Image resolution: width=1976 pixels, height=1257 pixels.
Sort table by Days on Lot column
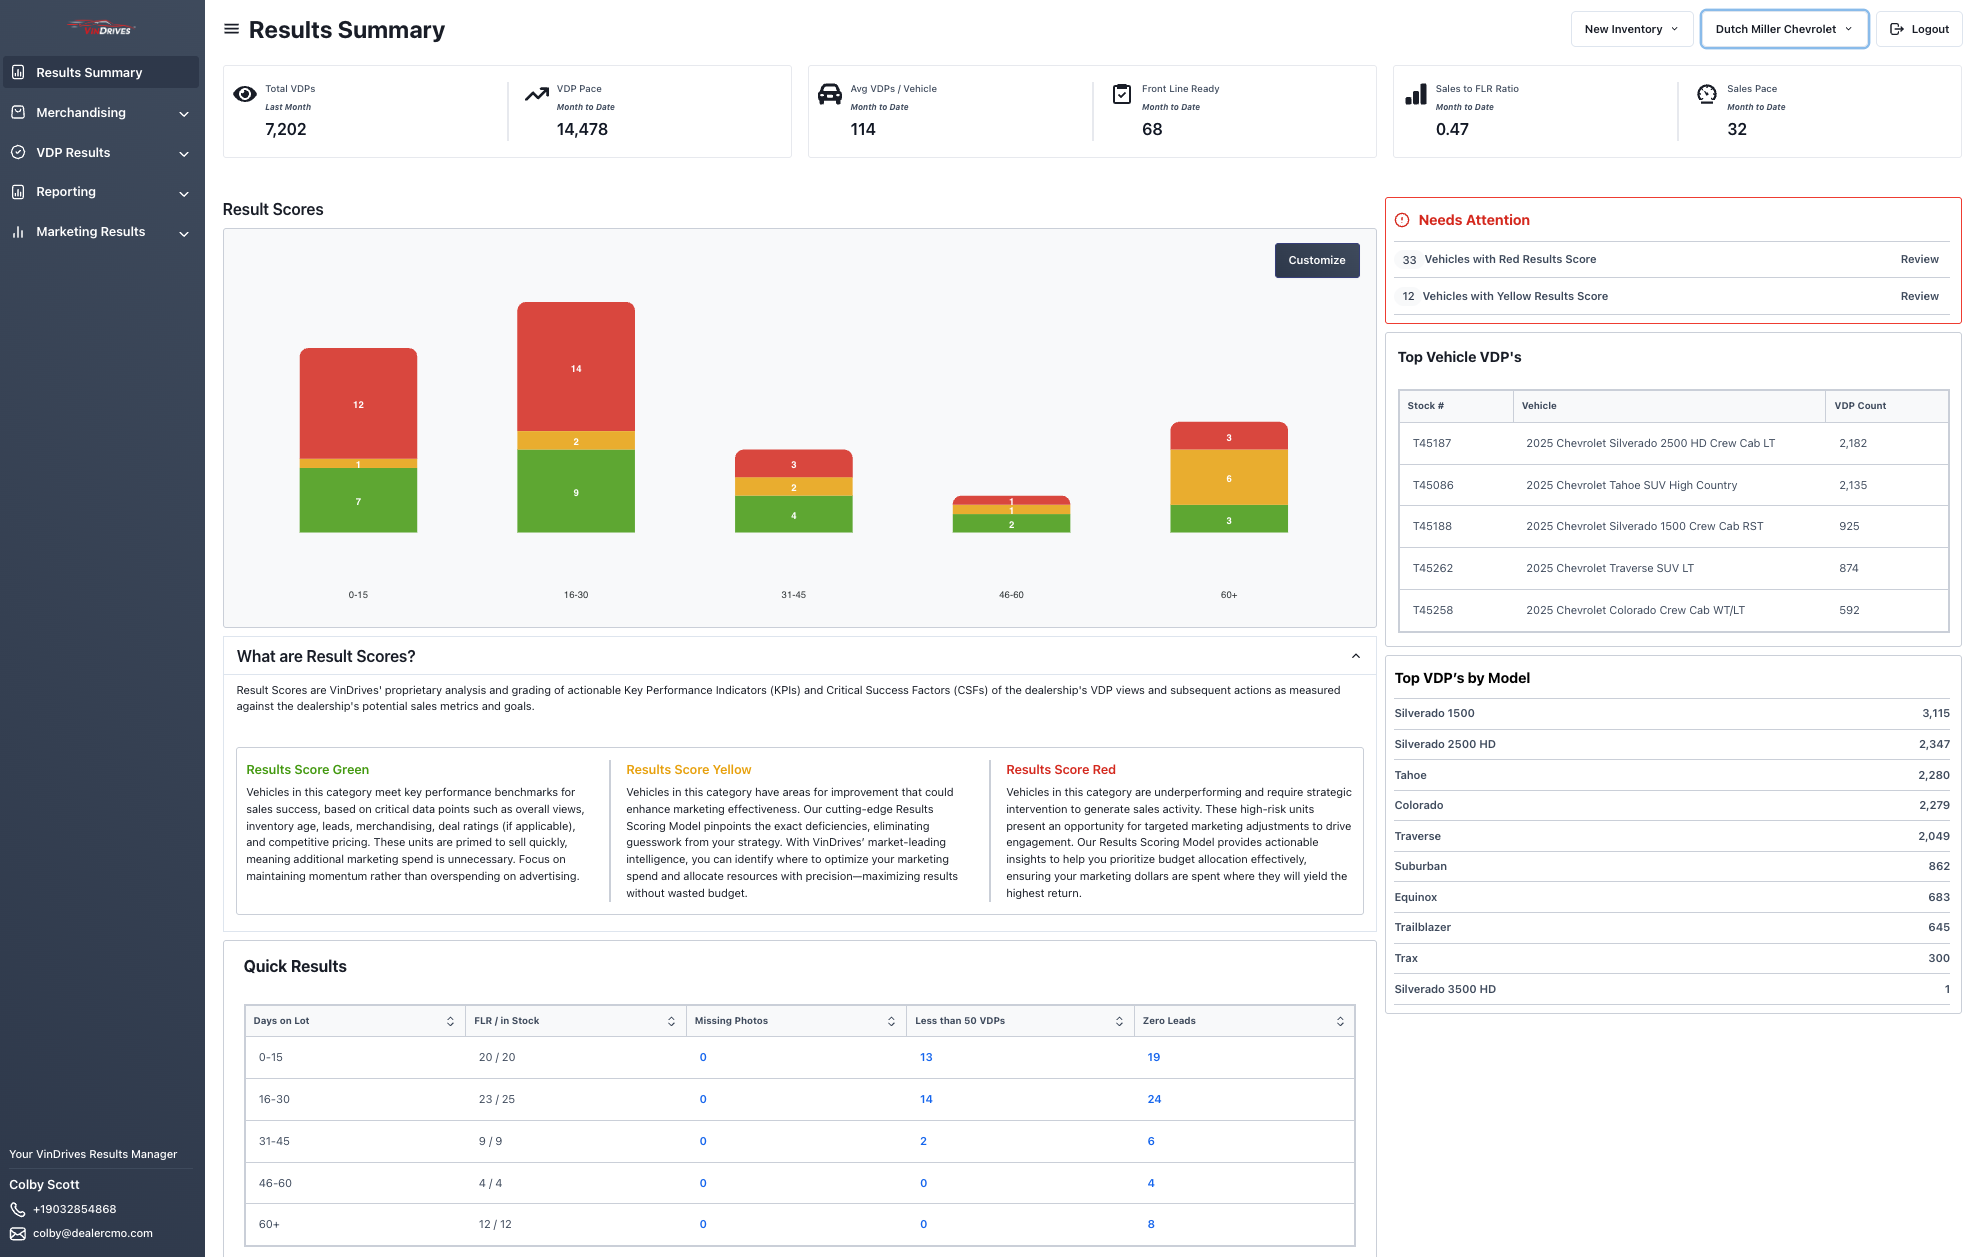tap(450, 1021)
